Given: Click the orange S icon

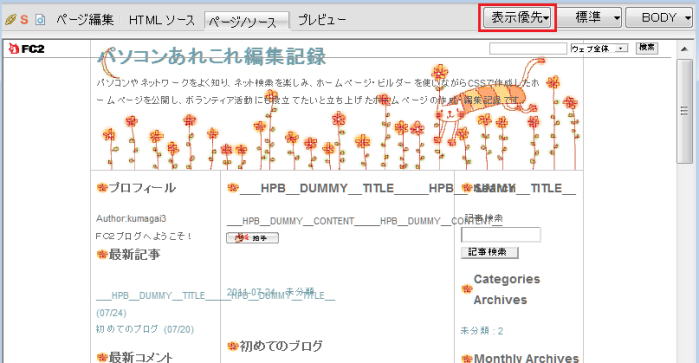Looking at the screenshot, I should pos(24,20).
